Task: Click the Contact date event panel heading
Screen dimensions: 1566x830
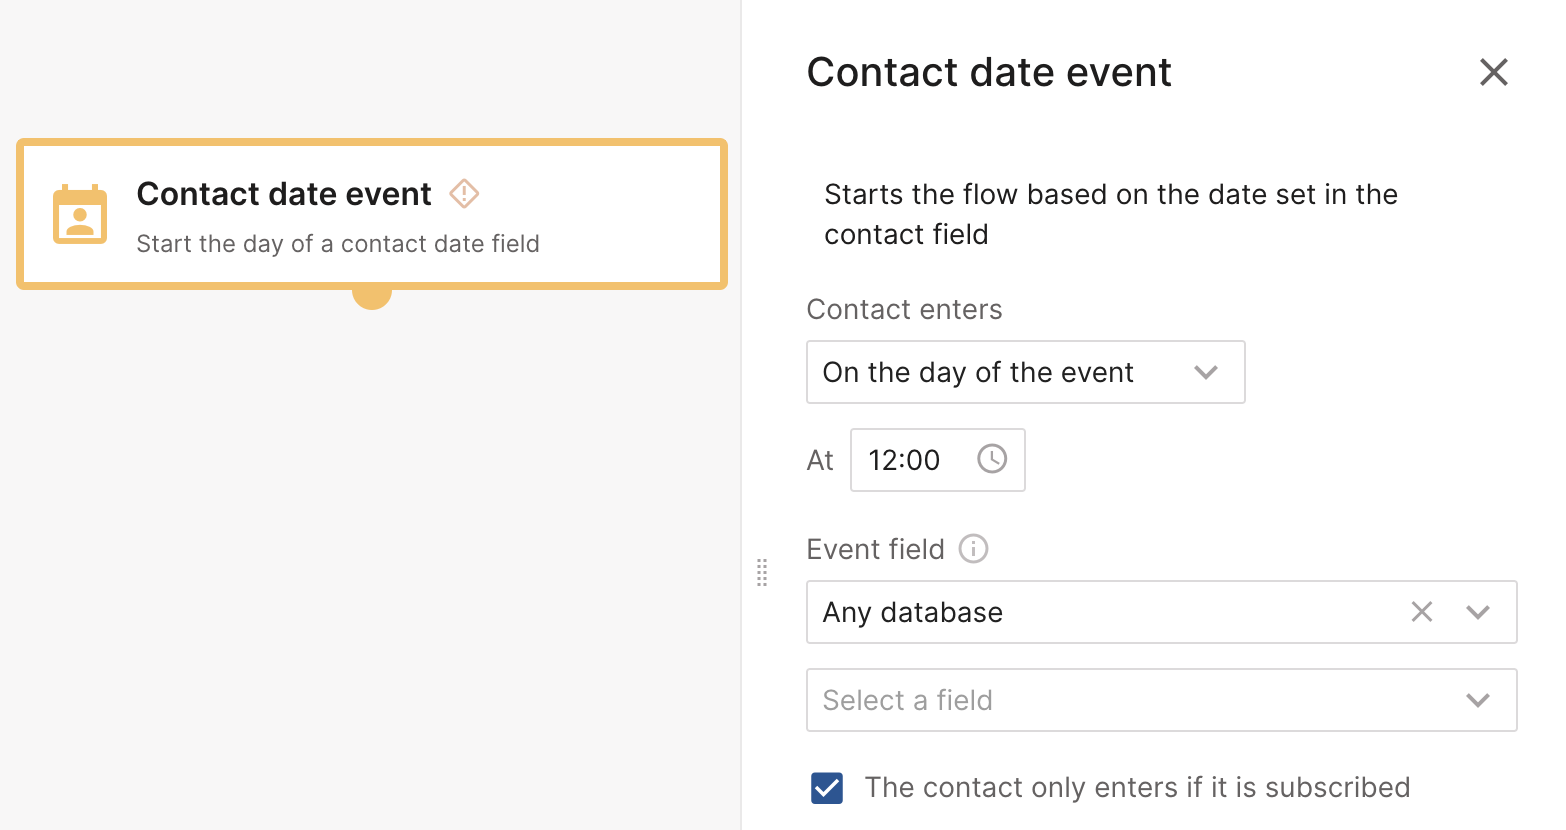Action: point(989,72)
